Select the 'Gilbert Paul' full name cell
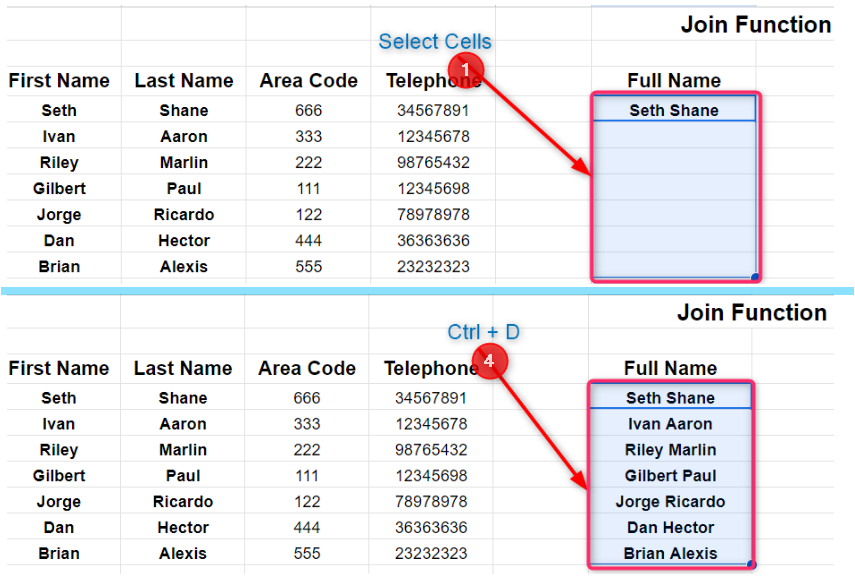The image size is (855, 579). 670,476
